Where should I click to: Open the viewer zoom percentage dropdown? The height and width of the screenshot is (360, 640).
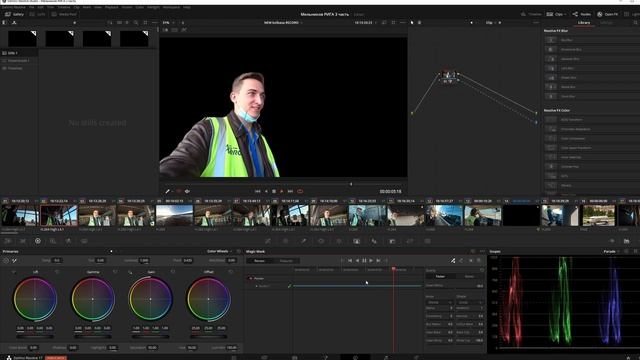click(168, 23)
